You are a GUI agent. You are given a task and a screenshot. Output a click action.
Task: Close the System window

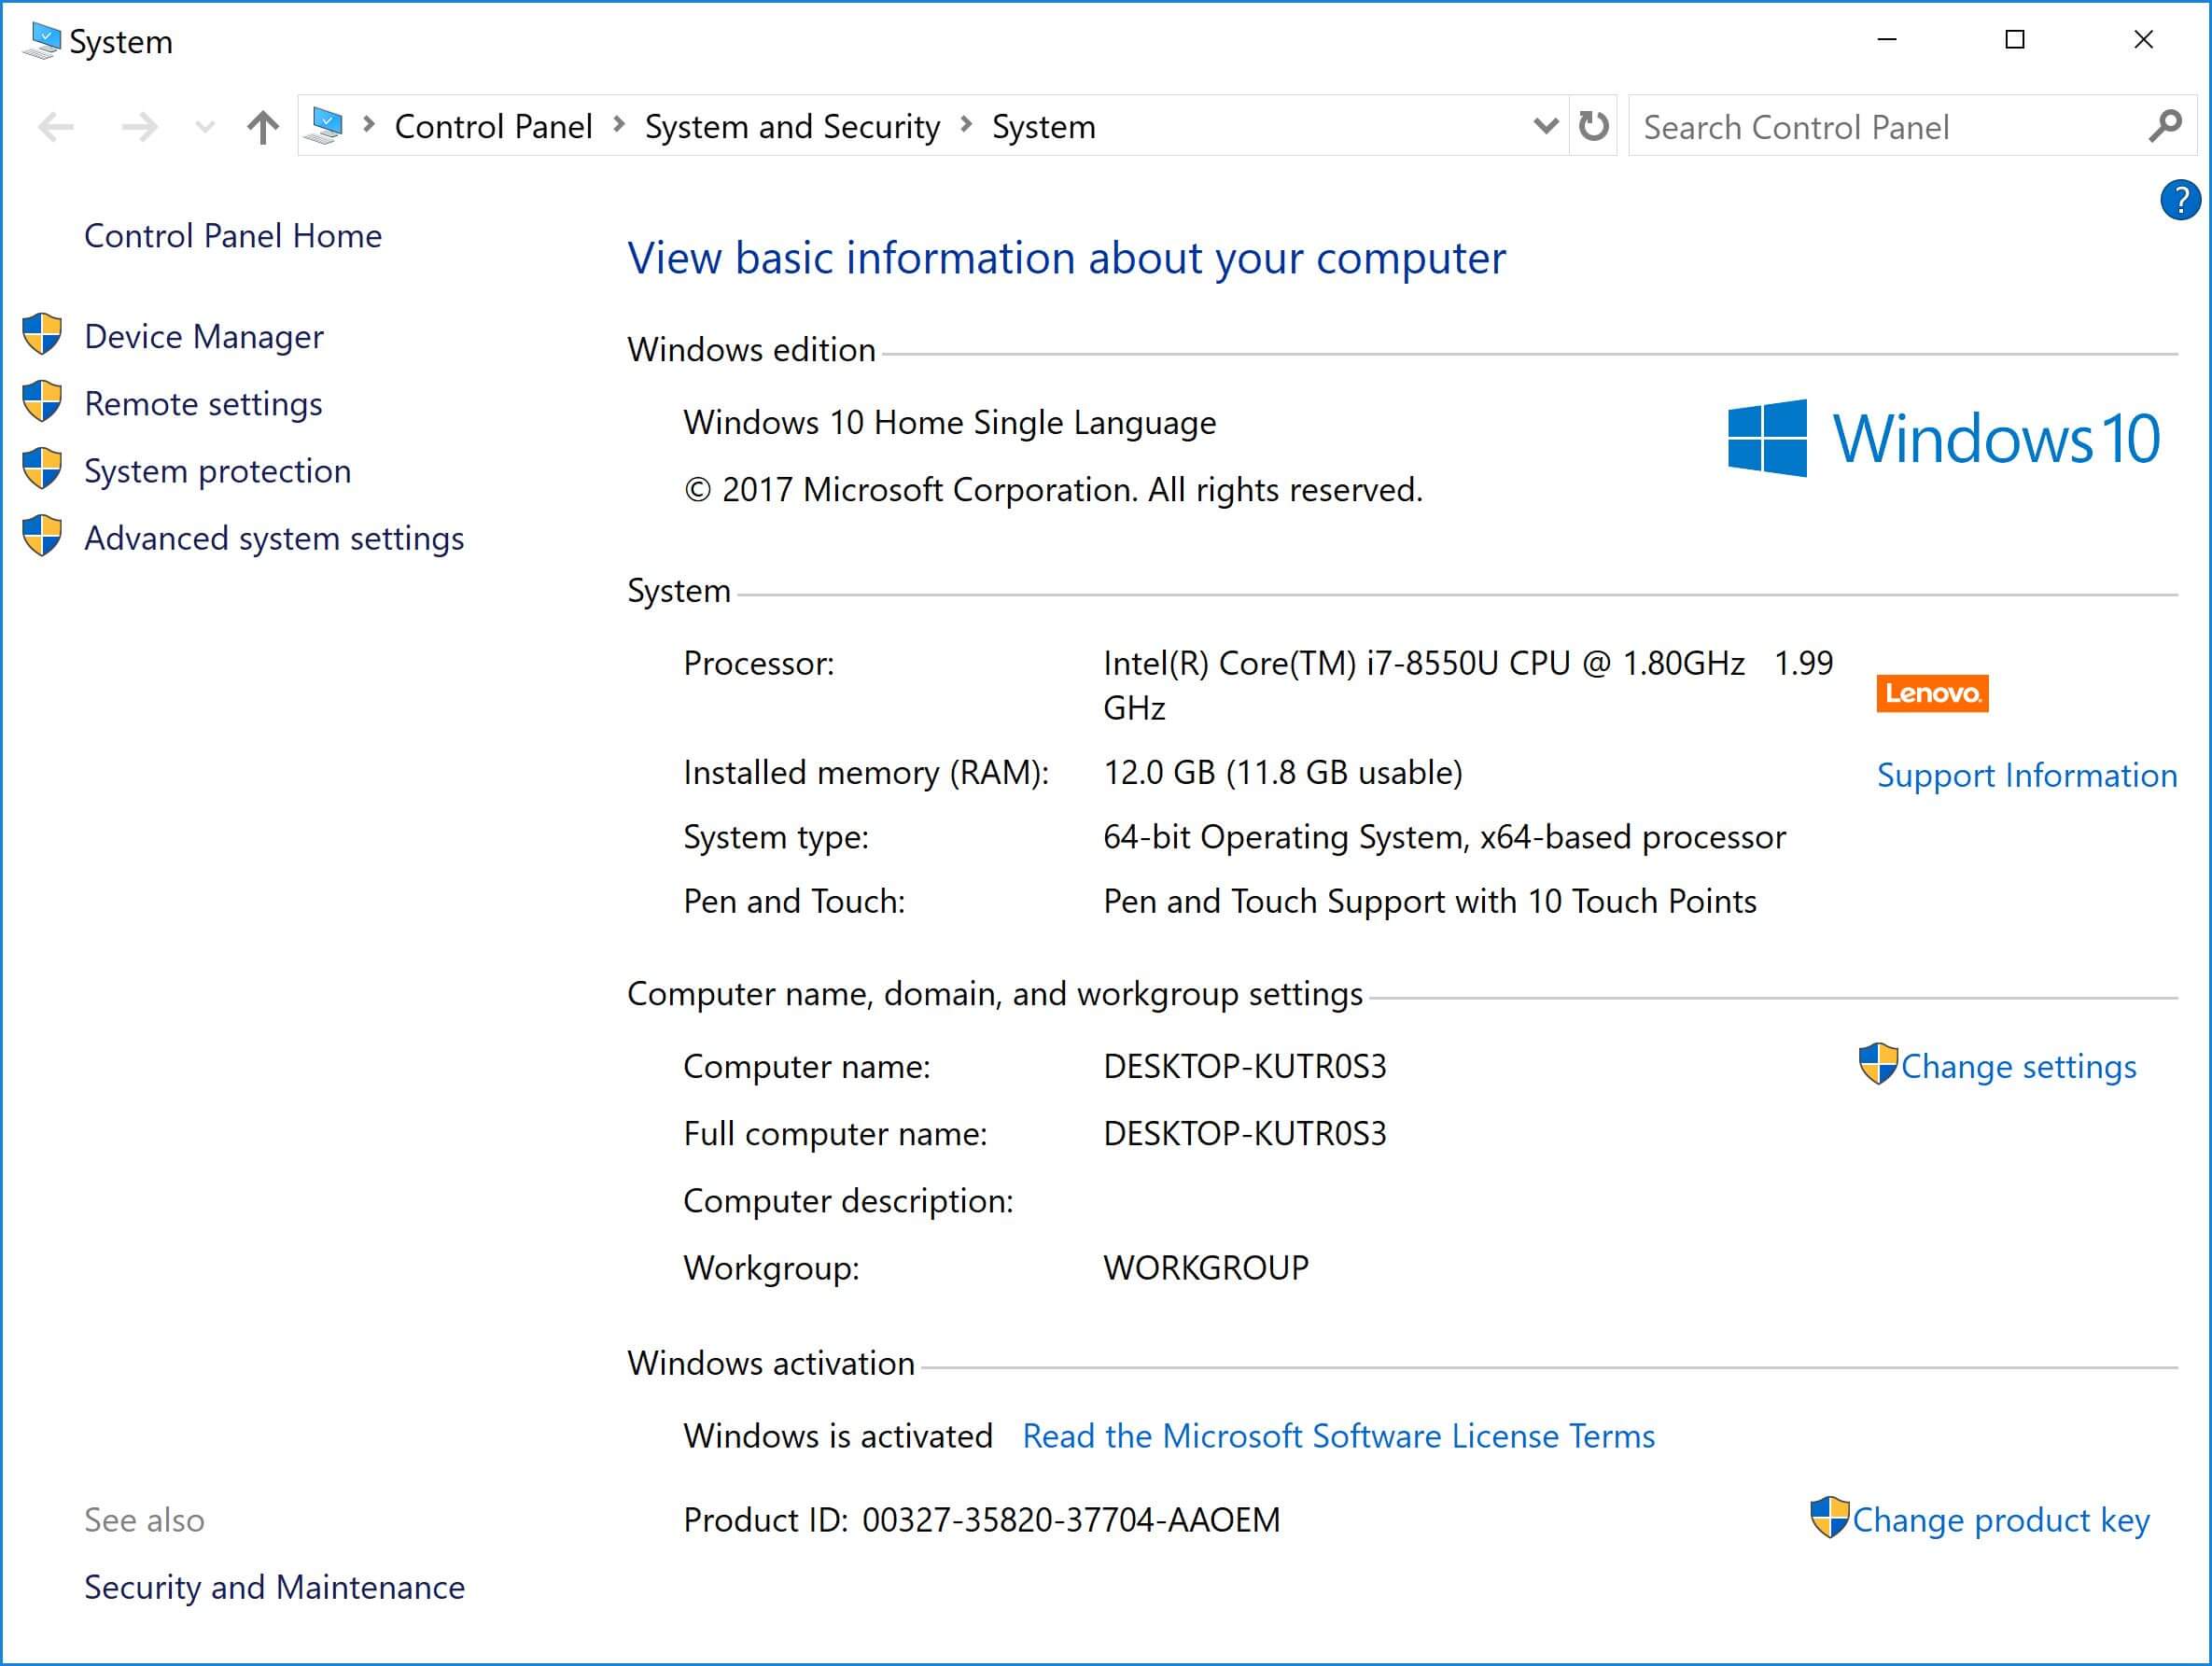(2143, 40)
